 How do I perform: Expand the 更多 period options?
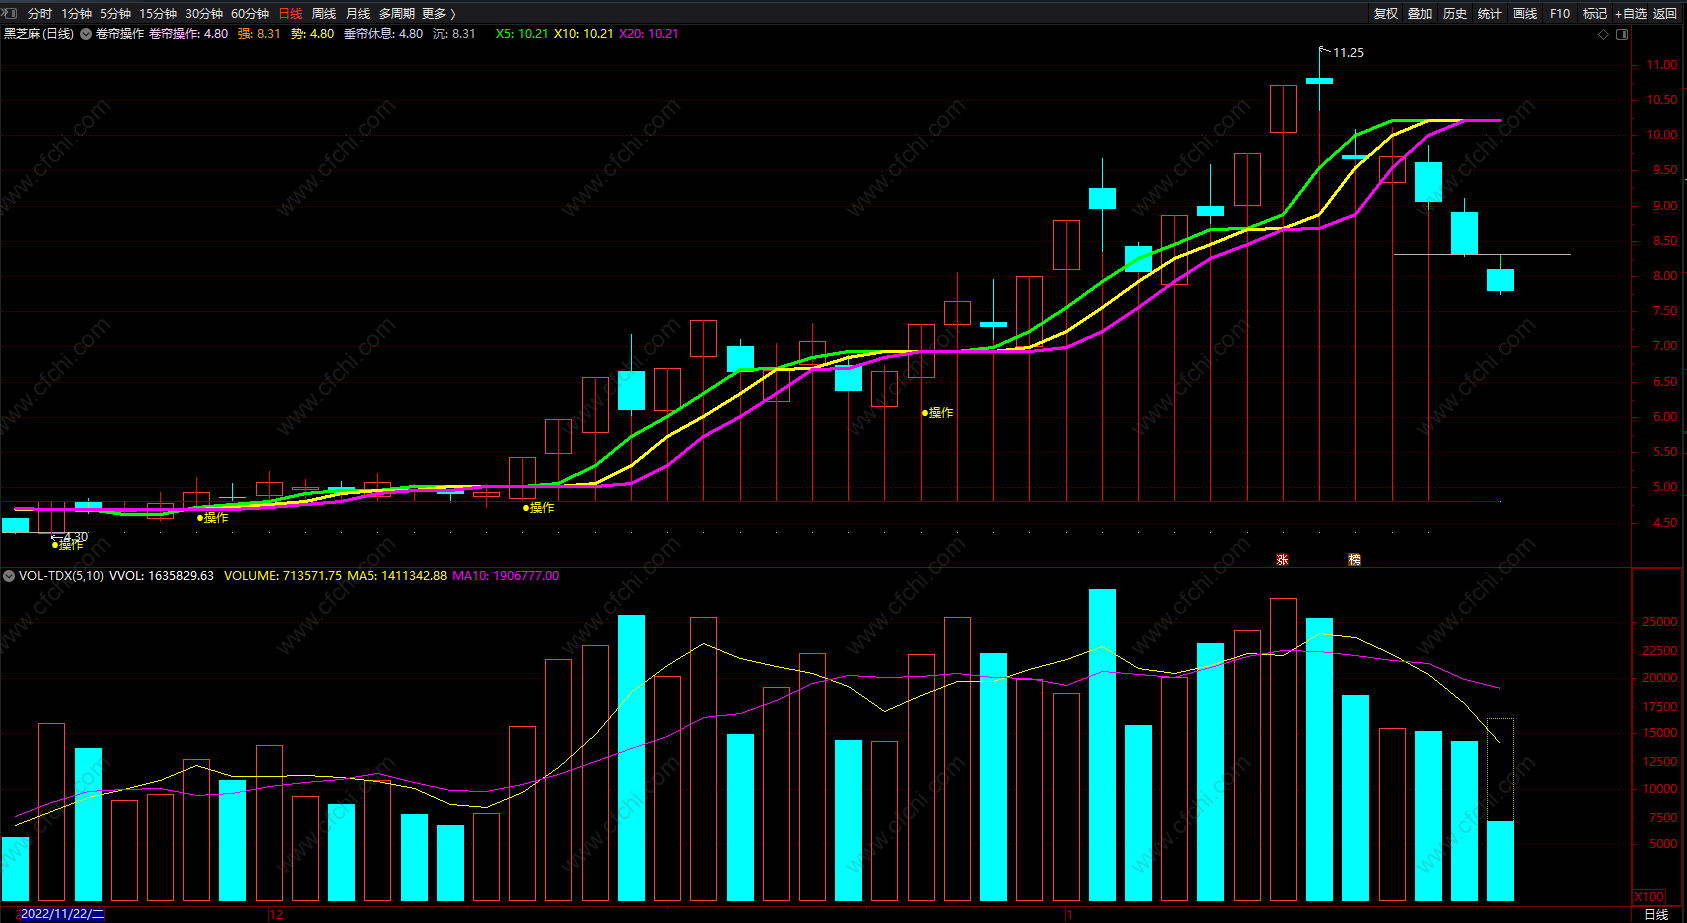tap(438, 13)
